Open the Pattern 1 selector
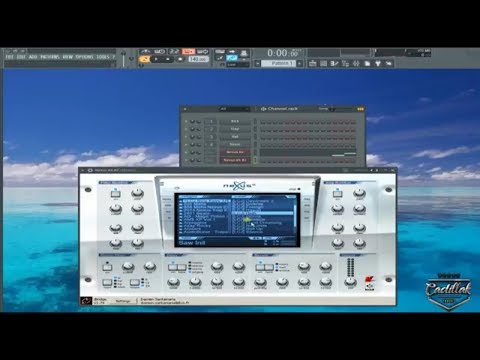The height and width of the screenshot is (360, 480). pos(278,63)
